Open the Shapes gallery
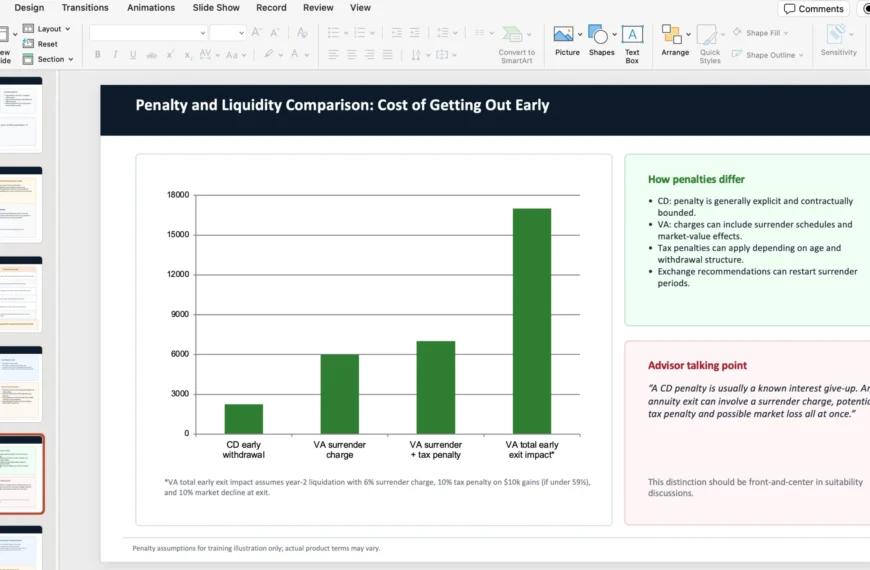This screenshot has height=570, width=870. (598, 35)
